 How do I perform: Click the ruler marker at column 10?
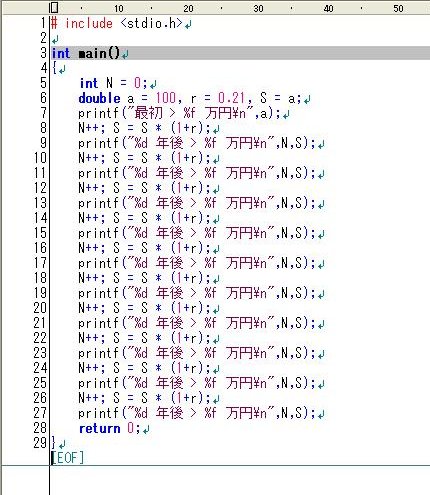(119, 8)
